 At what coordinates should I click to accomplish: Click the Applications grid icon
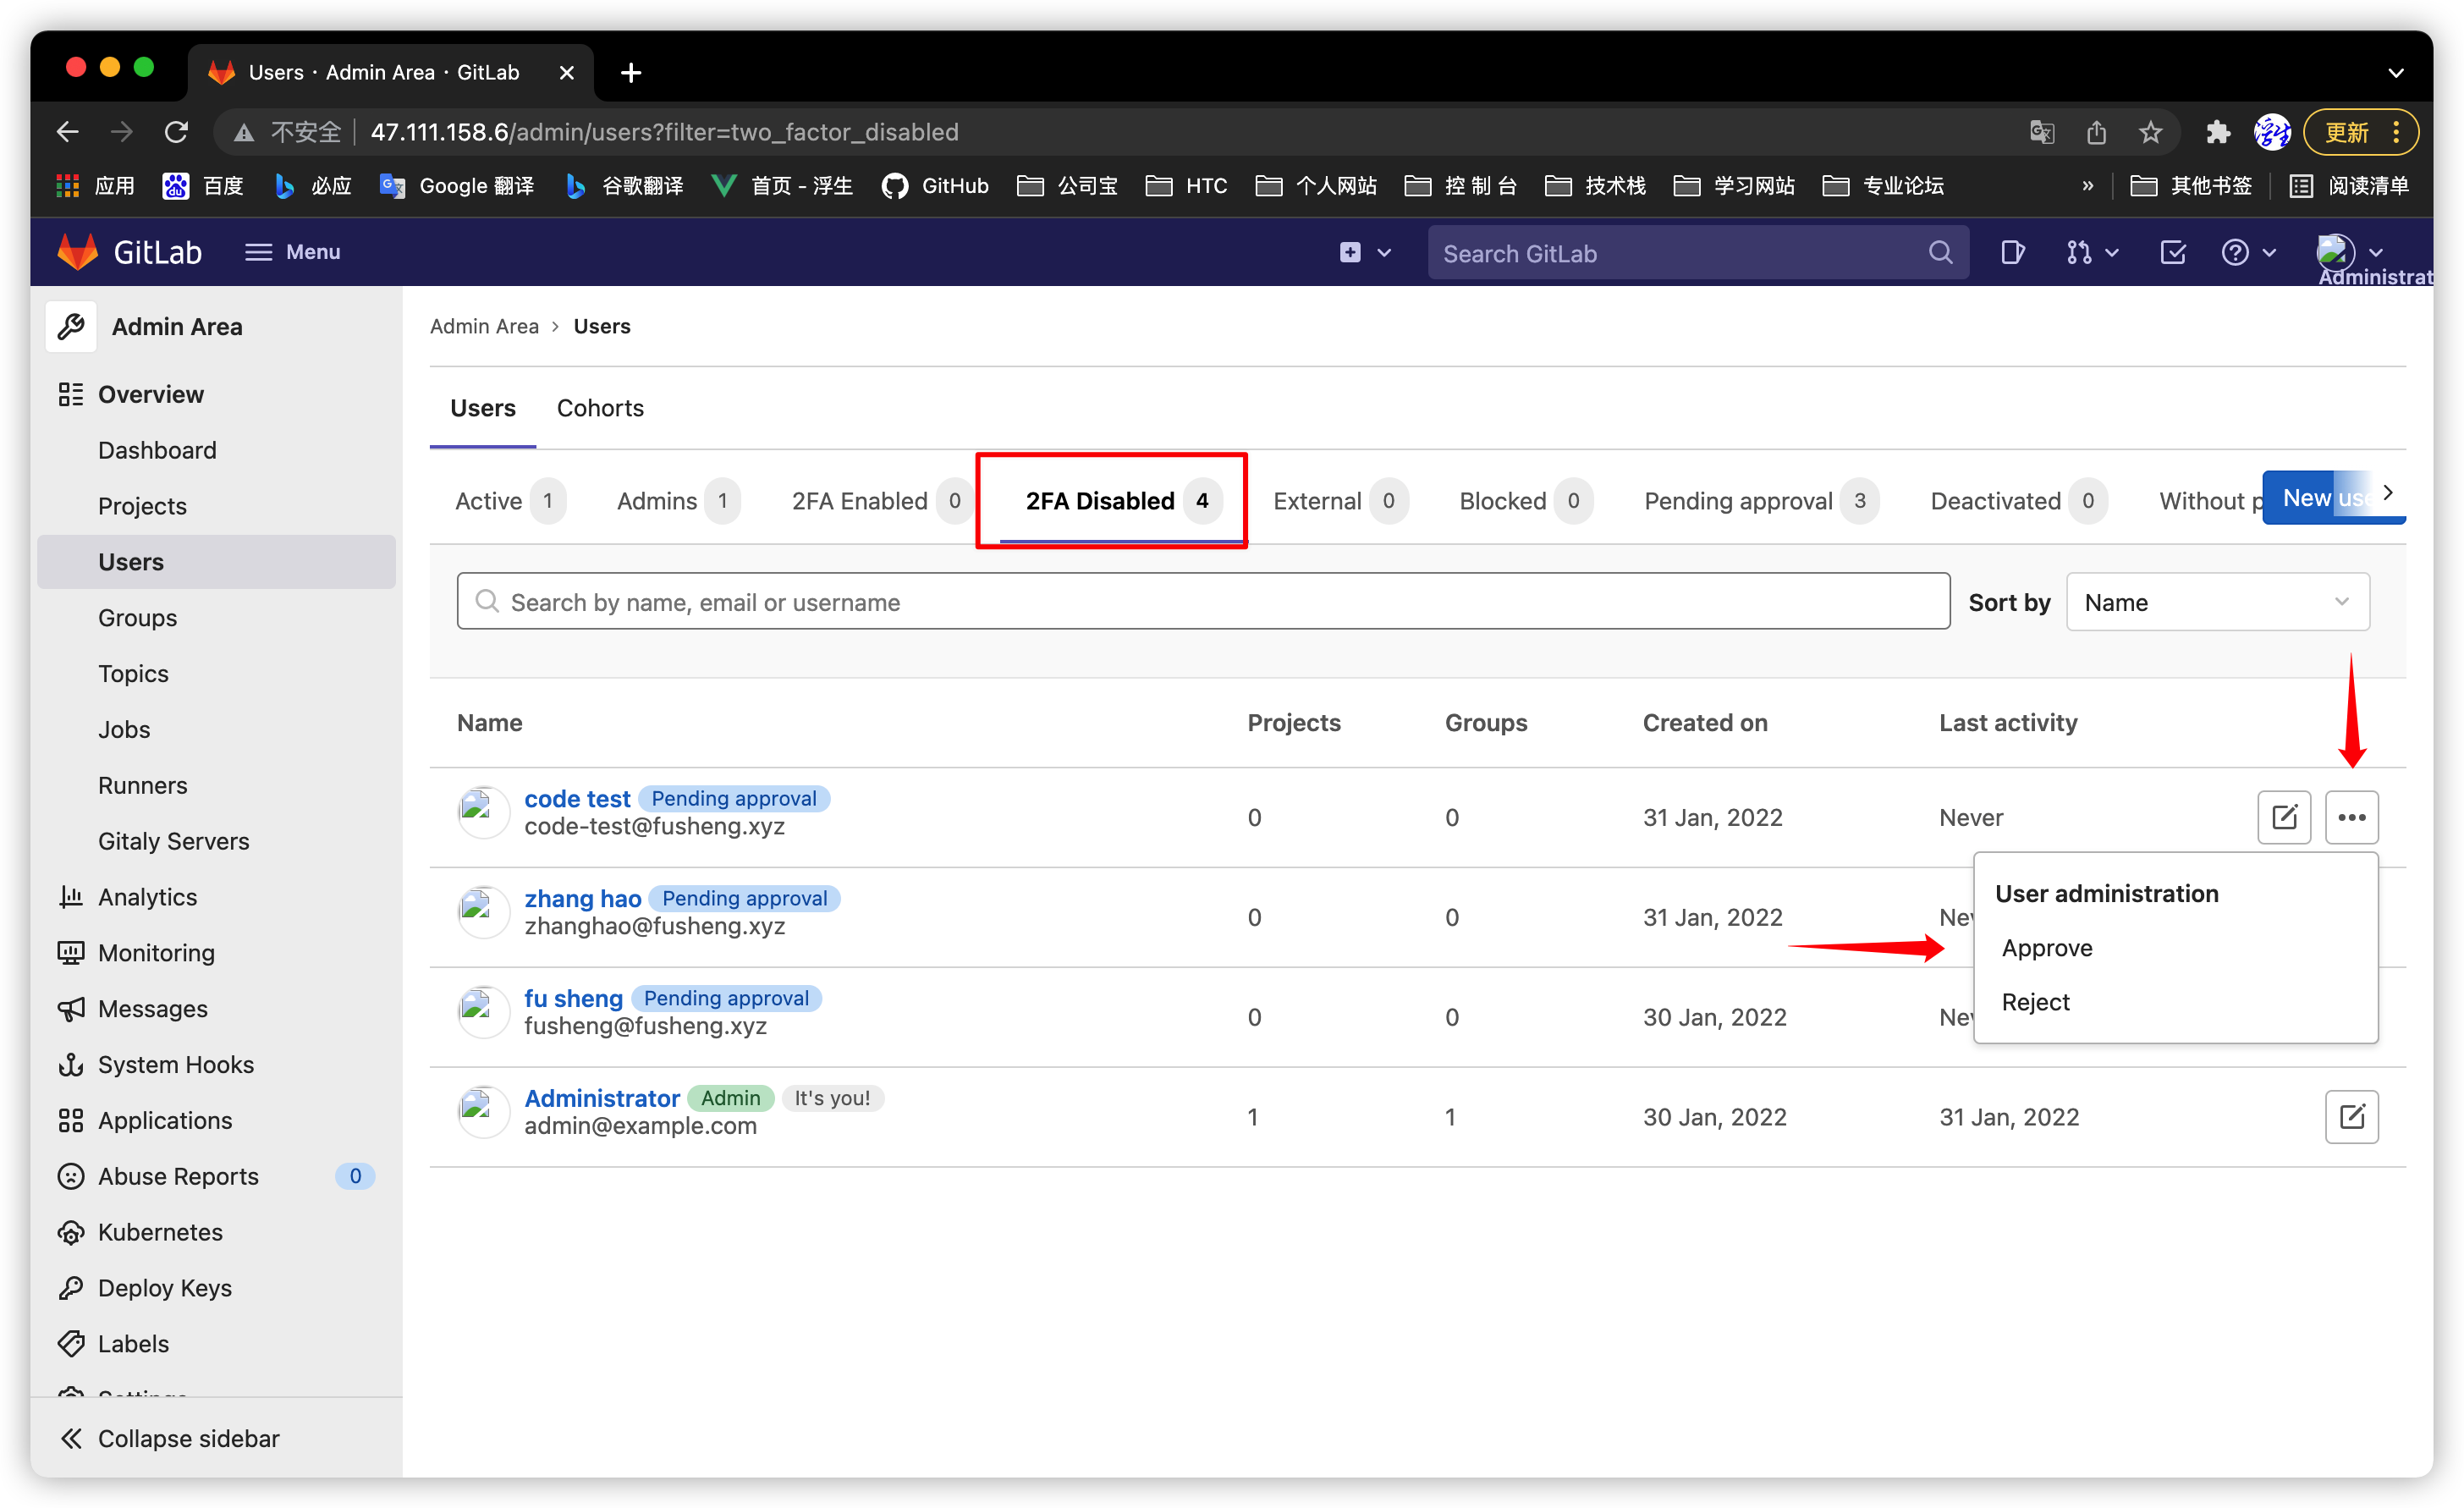tap(71, 1121)
